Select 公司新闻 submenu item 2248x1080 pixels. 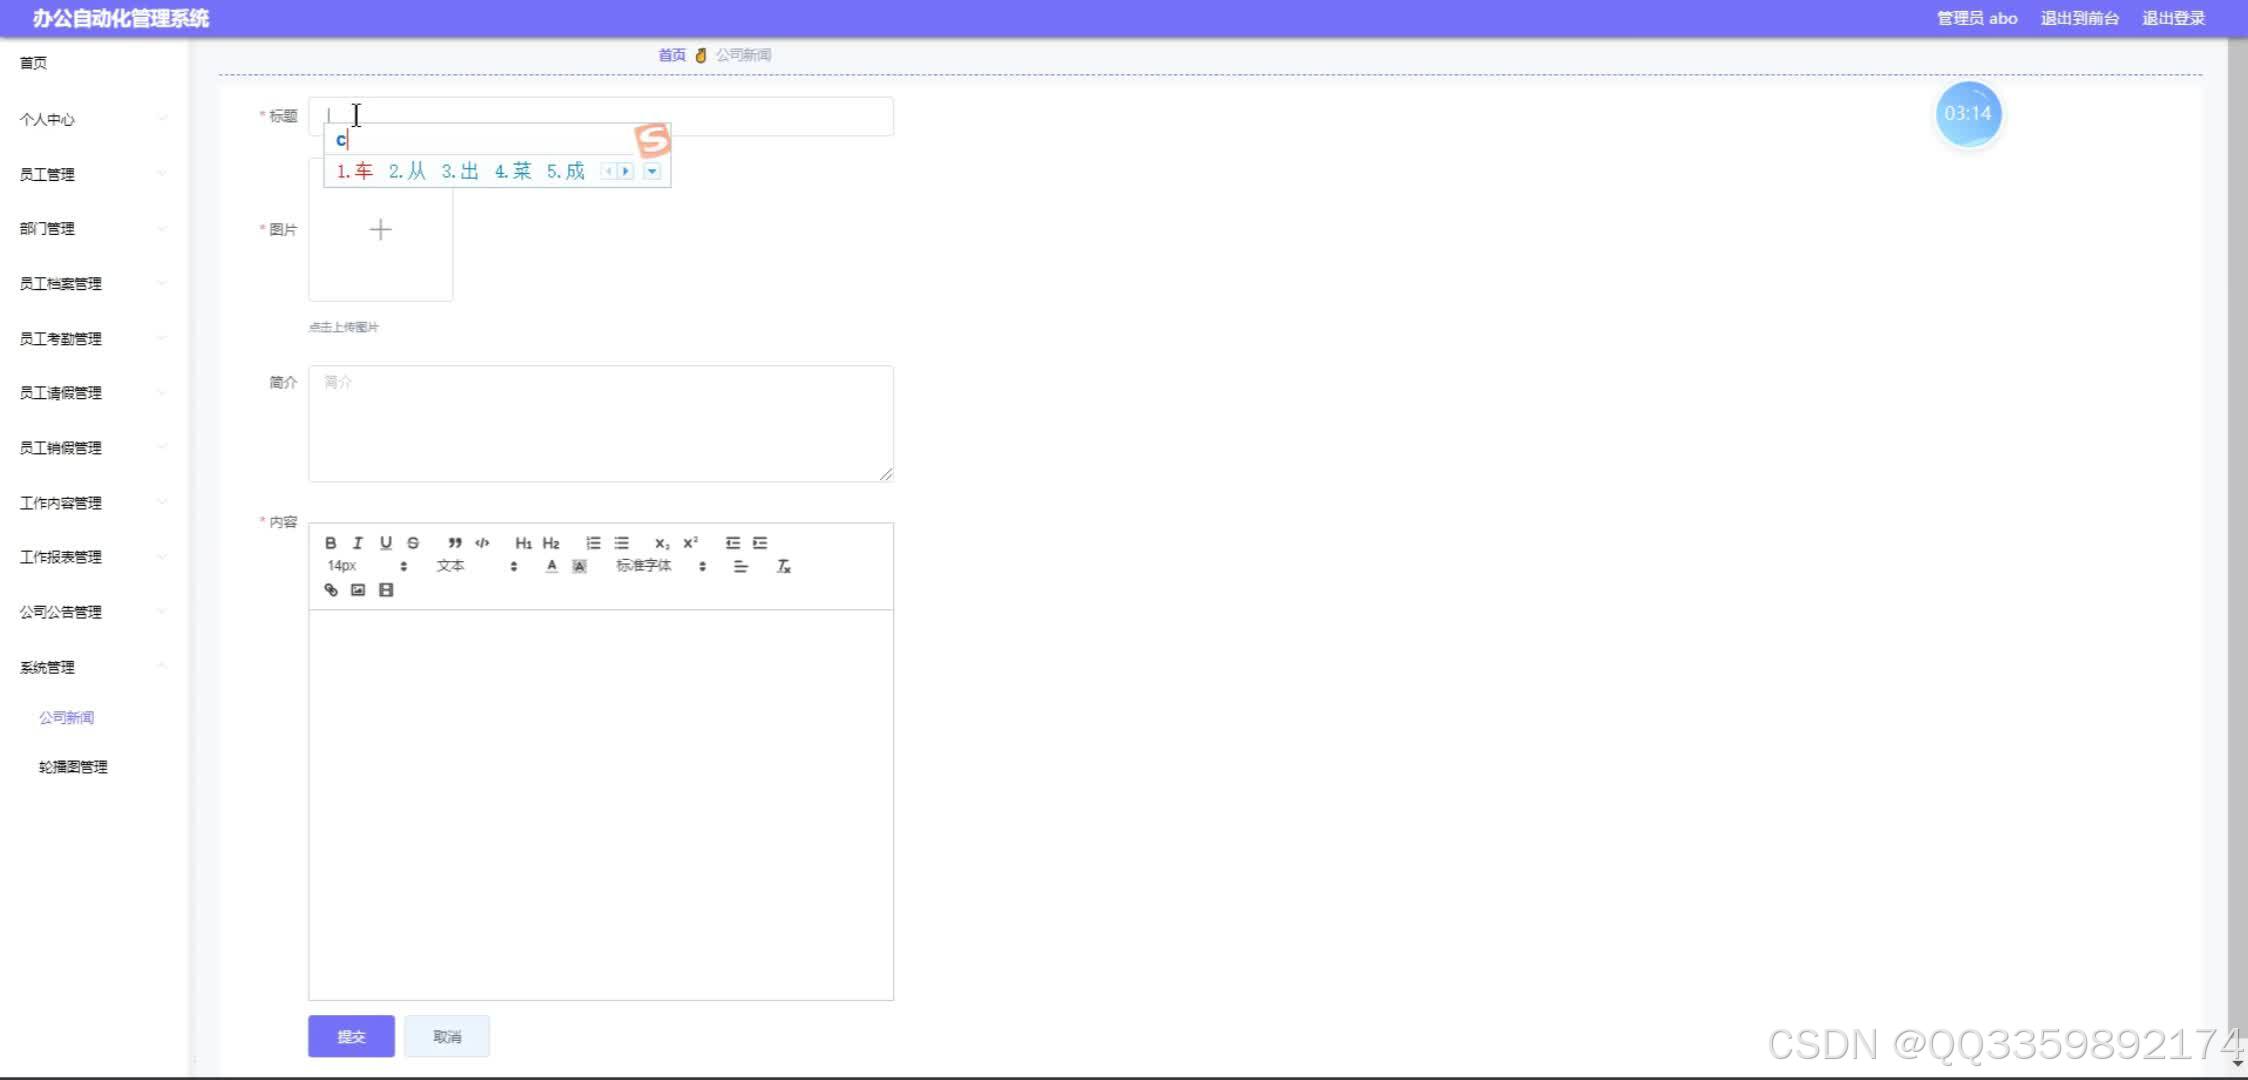click(66, 717)
